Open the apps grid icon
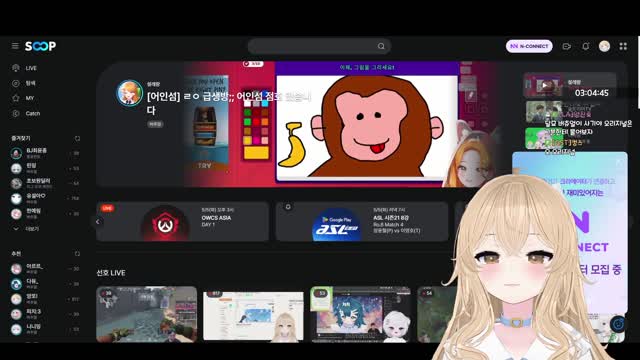This screenshot has height=360, width=640. pos(623,46)
